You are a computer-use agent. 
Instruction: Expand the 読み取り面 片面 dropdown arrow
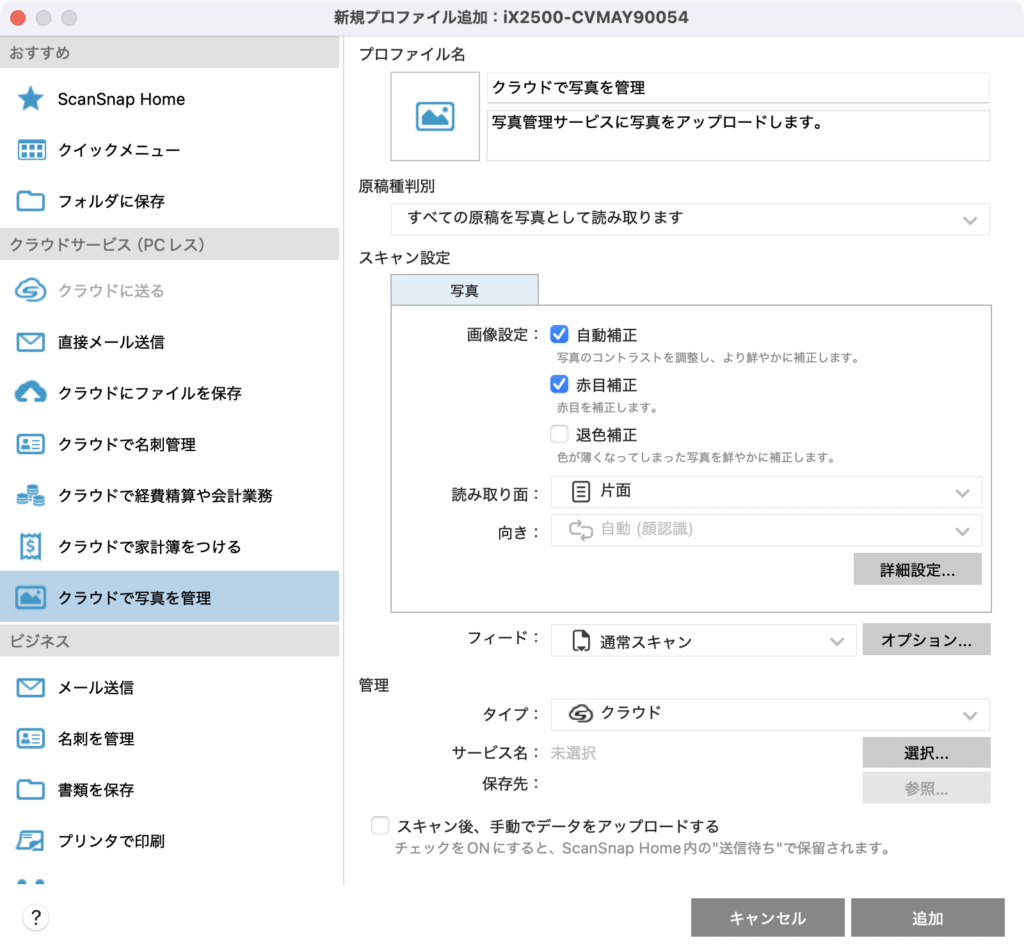tap(962, 493)
